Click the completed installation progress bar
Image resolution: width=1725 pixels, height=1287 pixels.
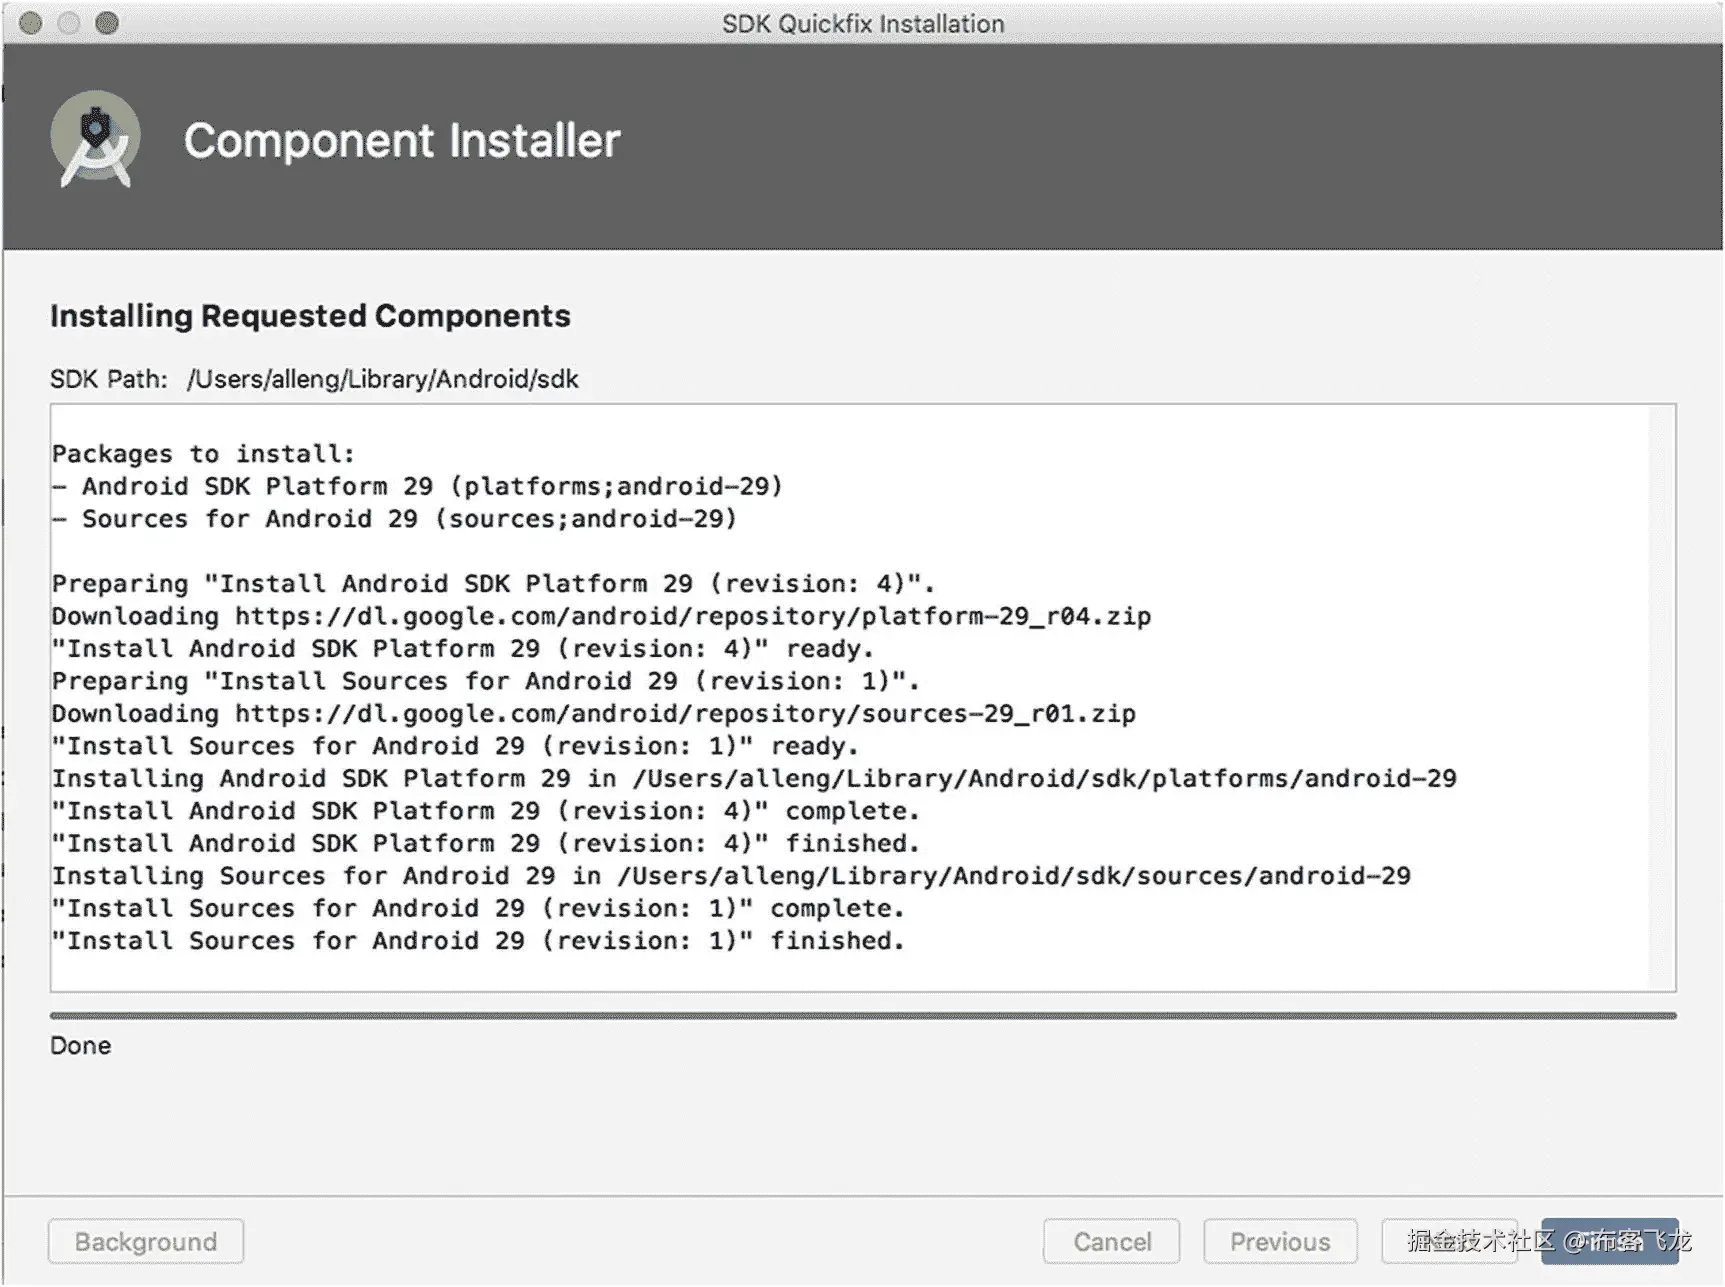[x=862, y=1016]
